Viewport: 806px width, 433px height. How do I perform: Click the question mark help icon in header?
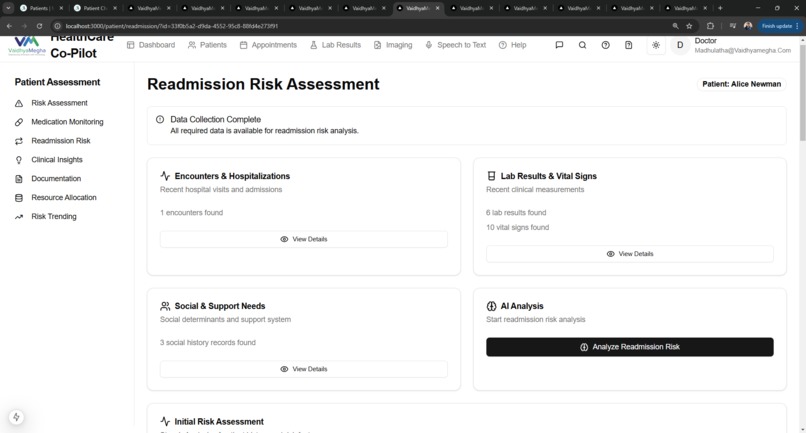[606, 45]
